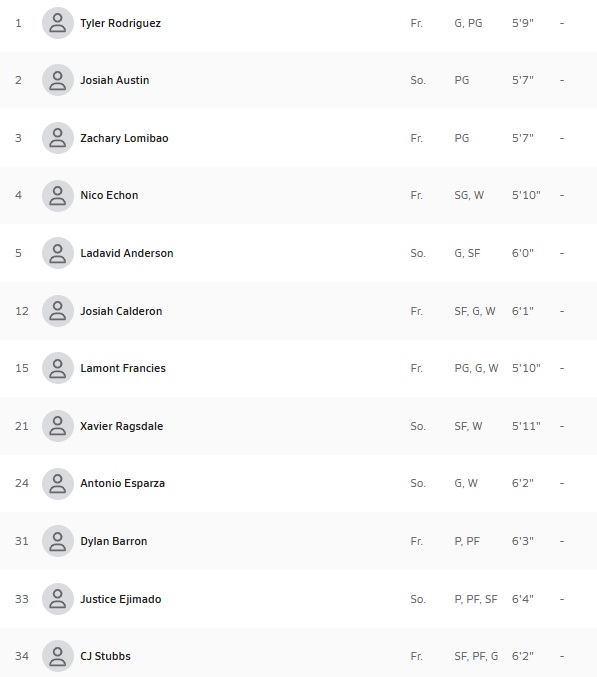The width and height of the screenshot is (597, 677).
Task: Click Tyler Rodriguez's avatar icon
Action: coord(57,23)
